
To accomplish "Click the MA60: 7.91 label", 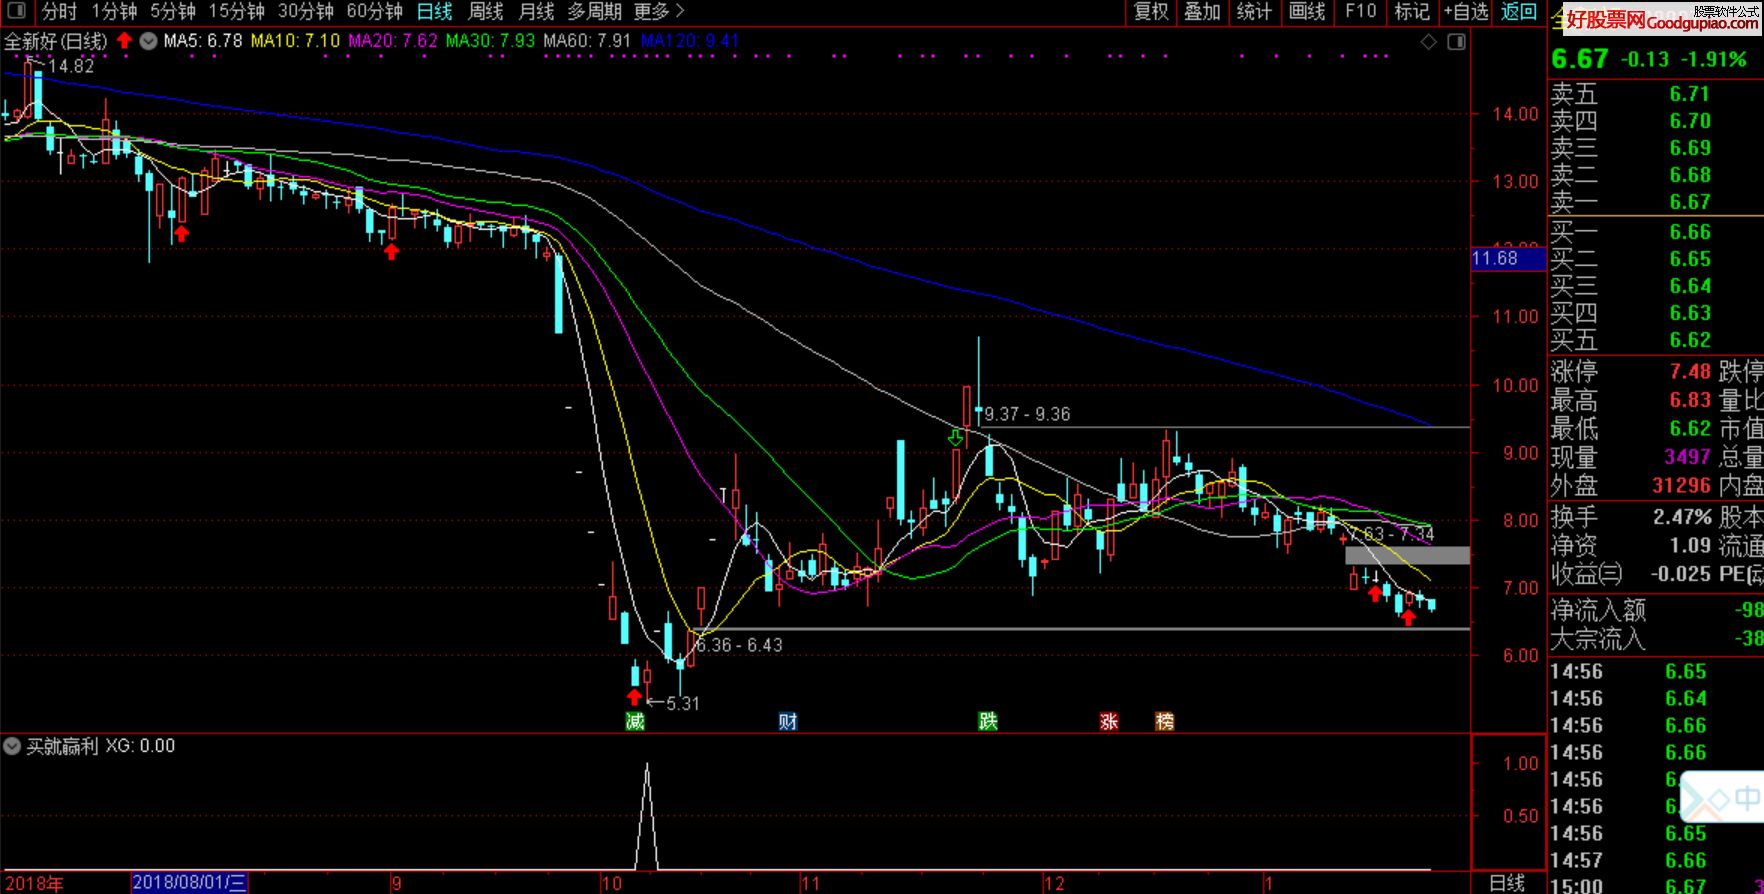I will tap(588, 41).
